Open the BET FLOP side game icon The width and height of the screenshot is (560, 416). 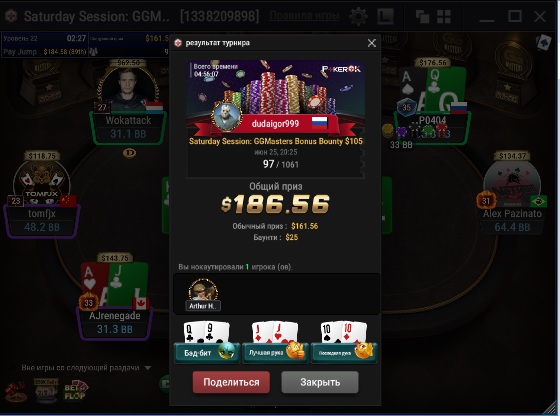(x=75, y=390)
